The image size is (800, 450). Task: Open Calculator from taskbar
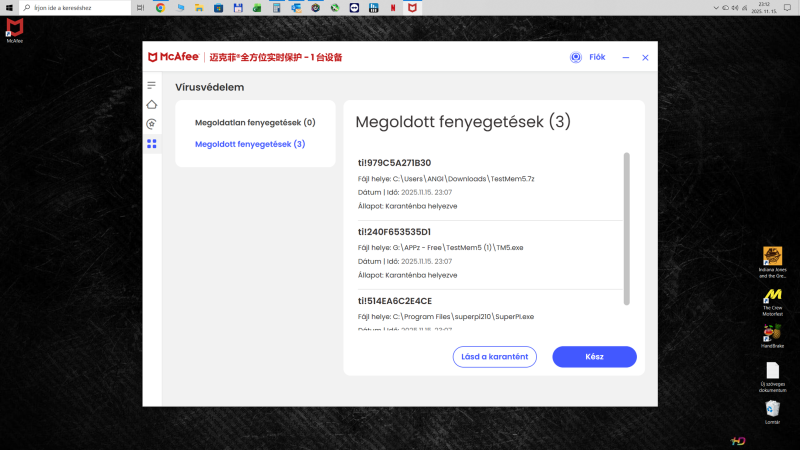(277, 8)
